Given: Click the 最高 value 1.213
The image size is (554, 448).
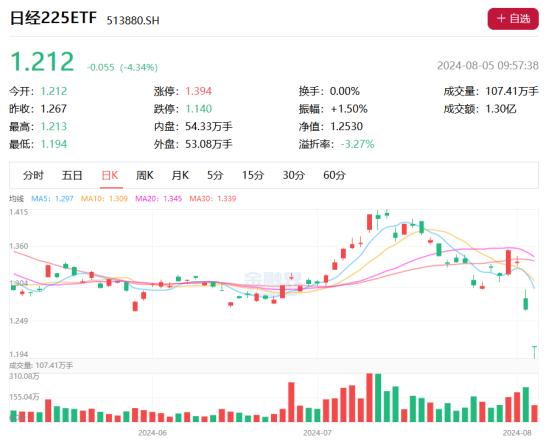Looking at the screenshot, I should [x=54, y=126].
